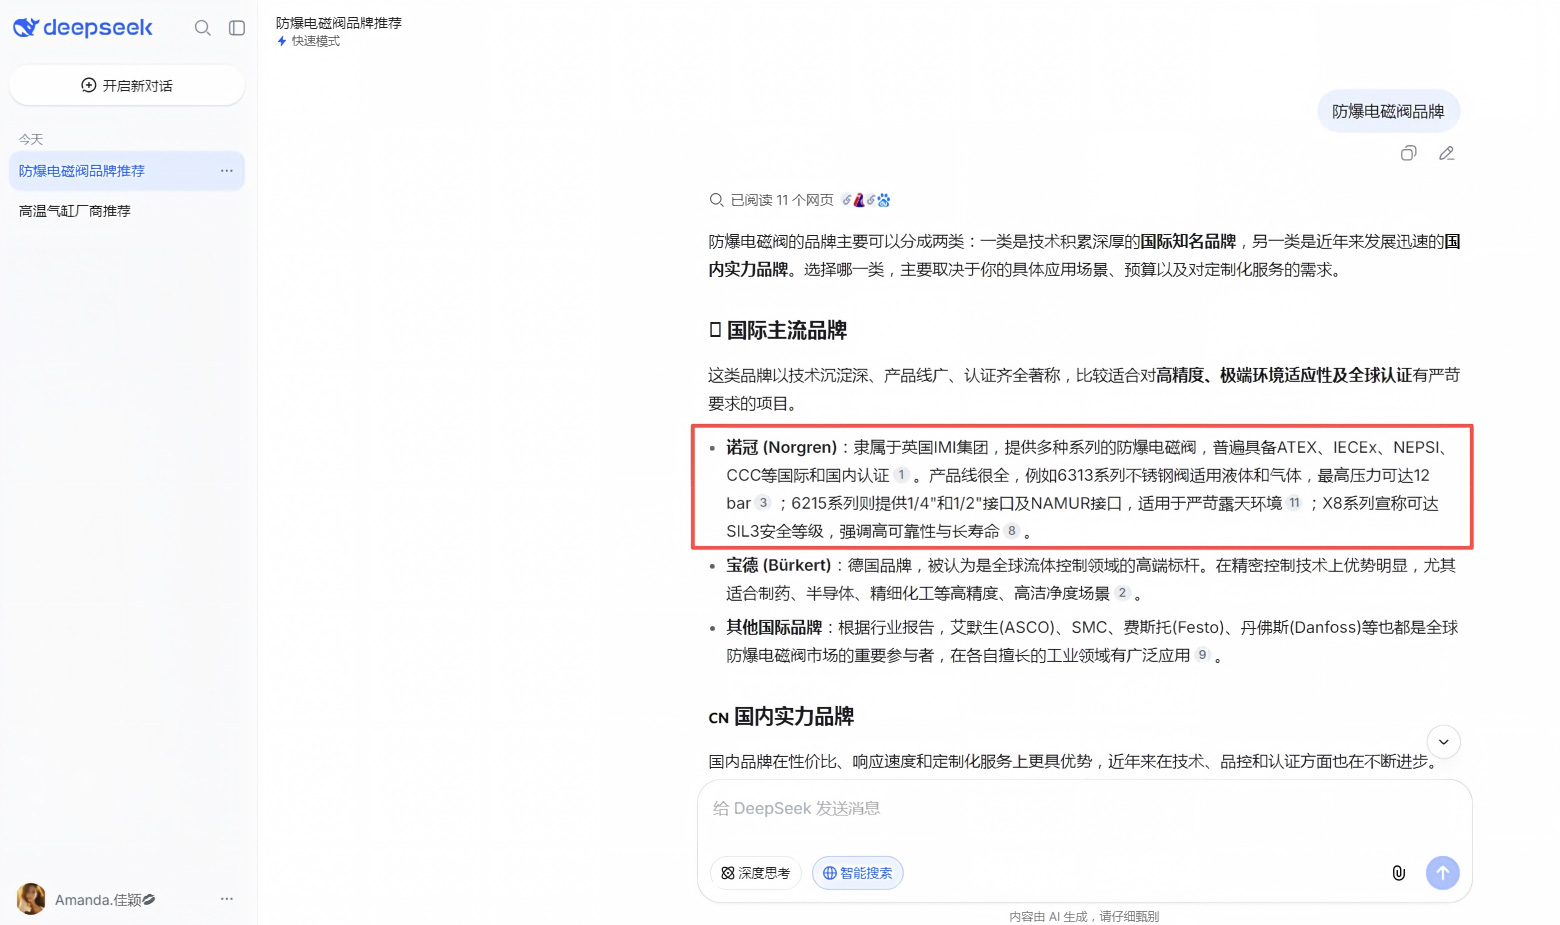Collapse the sidebar panel icon
This screenshot has height=925, width=1560.
237,28
